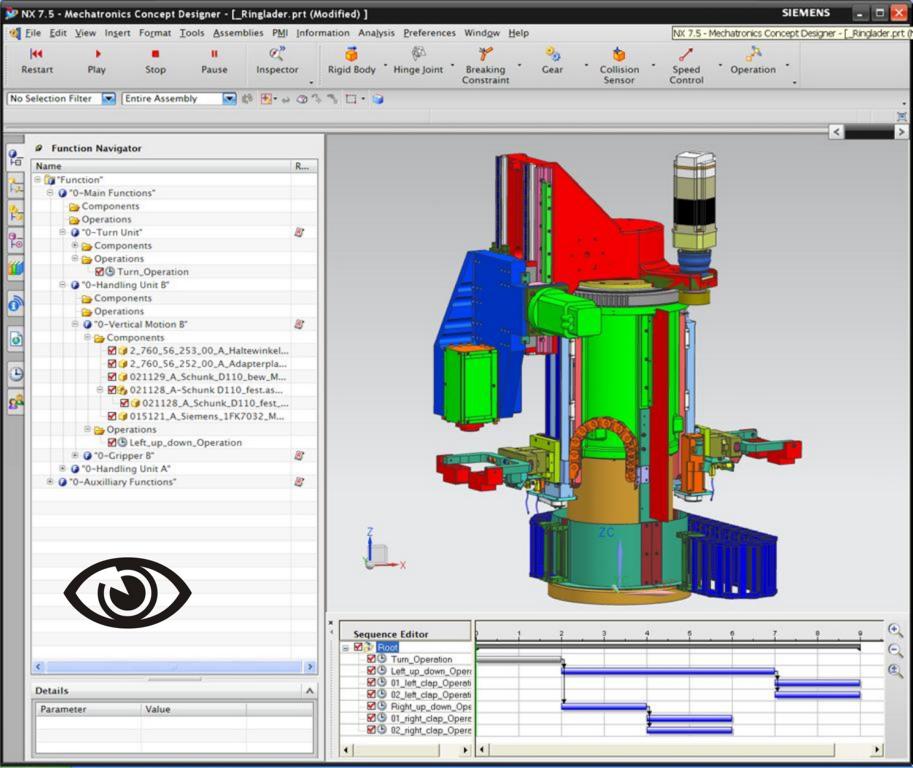Toggle the 021129_A_Schunk_D110_bew_M checkbox
The image size is (913, 768).
point(112,377)
